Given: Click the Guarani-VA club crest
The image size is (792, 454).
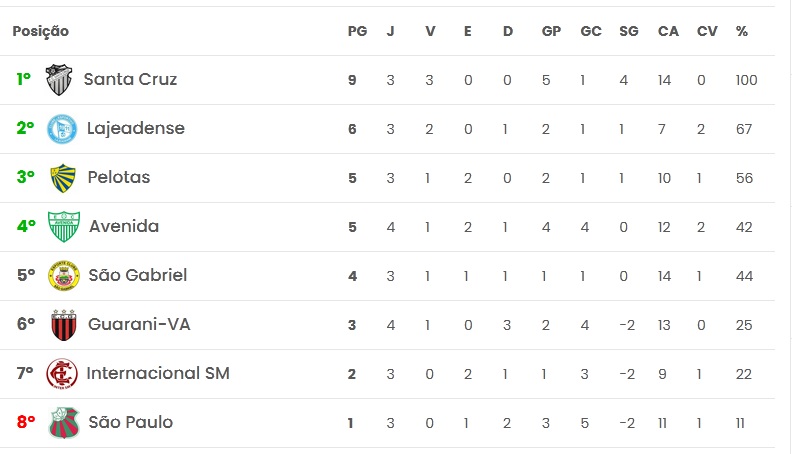Looking at the screenshot, I should (x=64, y=324).
